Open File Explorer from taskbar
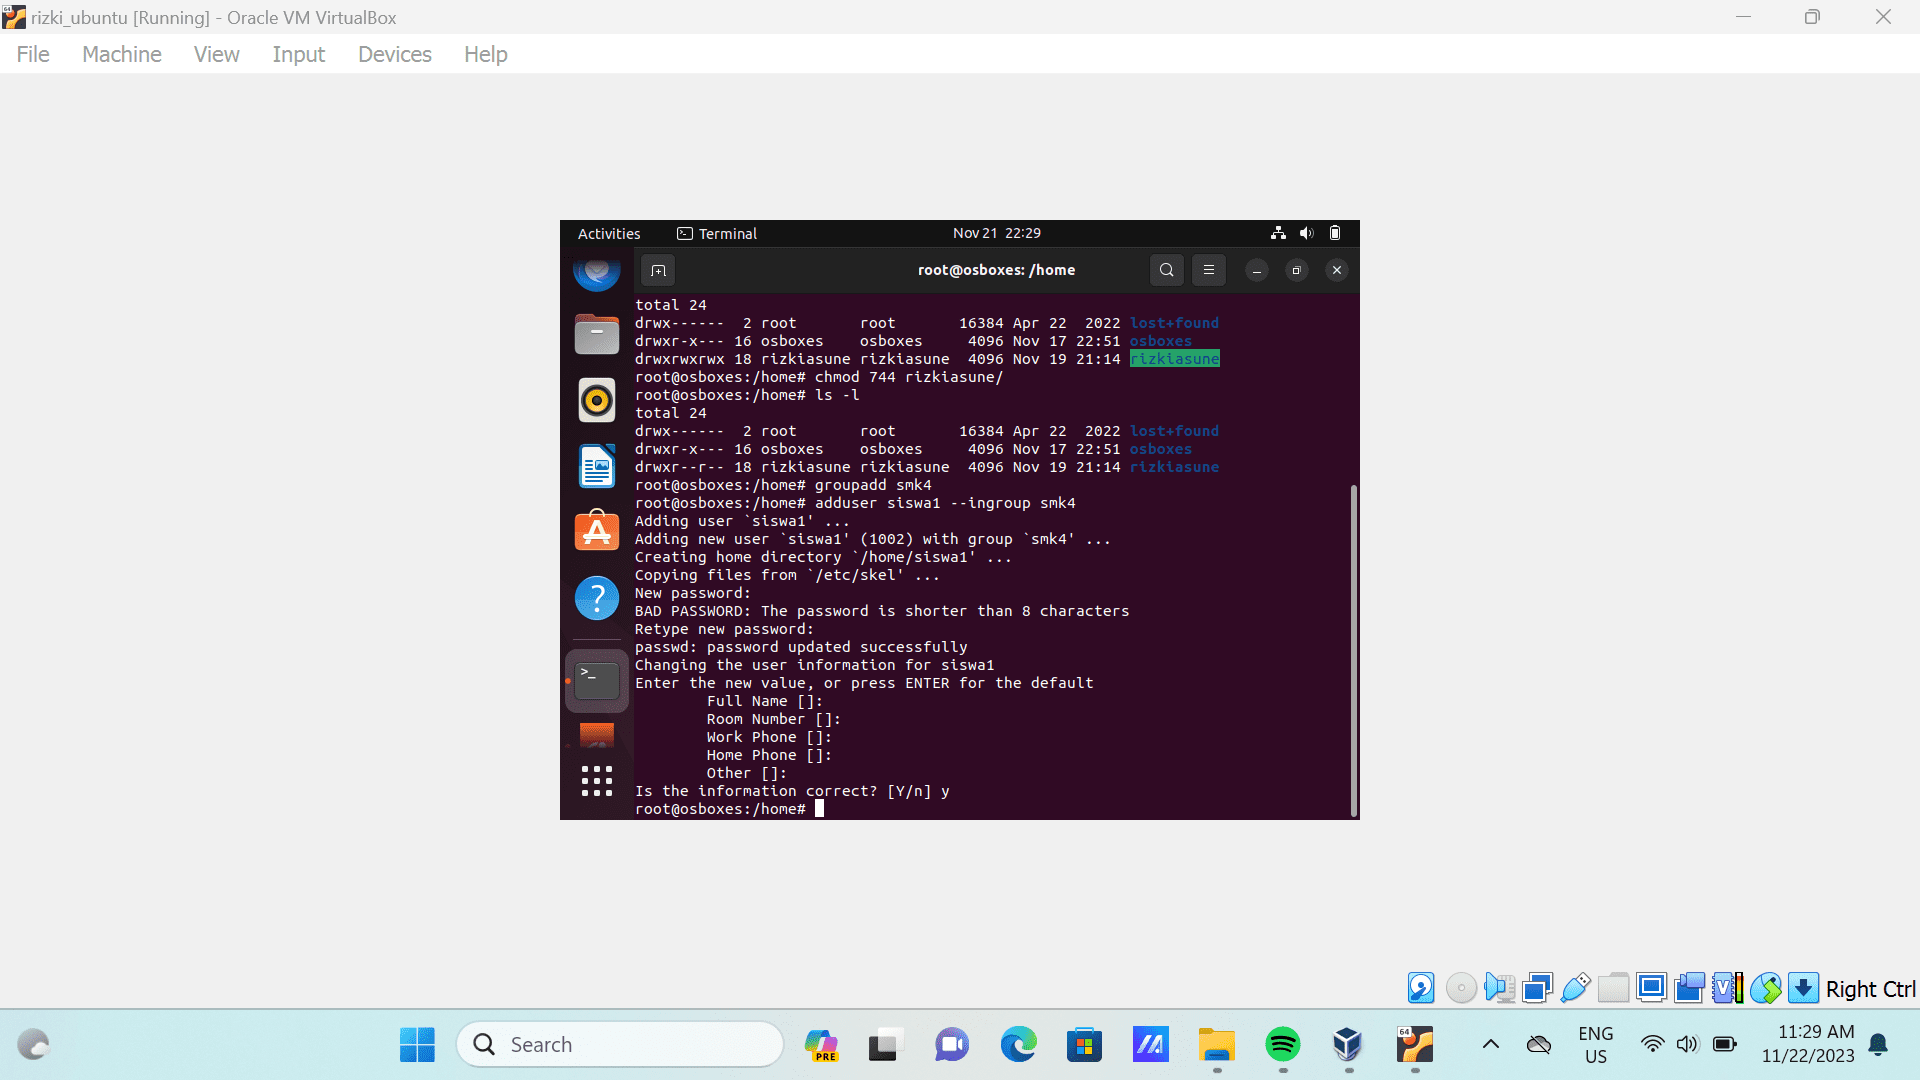The height and width of the screenshot is (1080, 1920). pos(1217,1045)
